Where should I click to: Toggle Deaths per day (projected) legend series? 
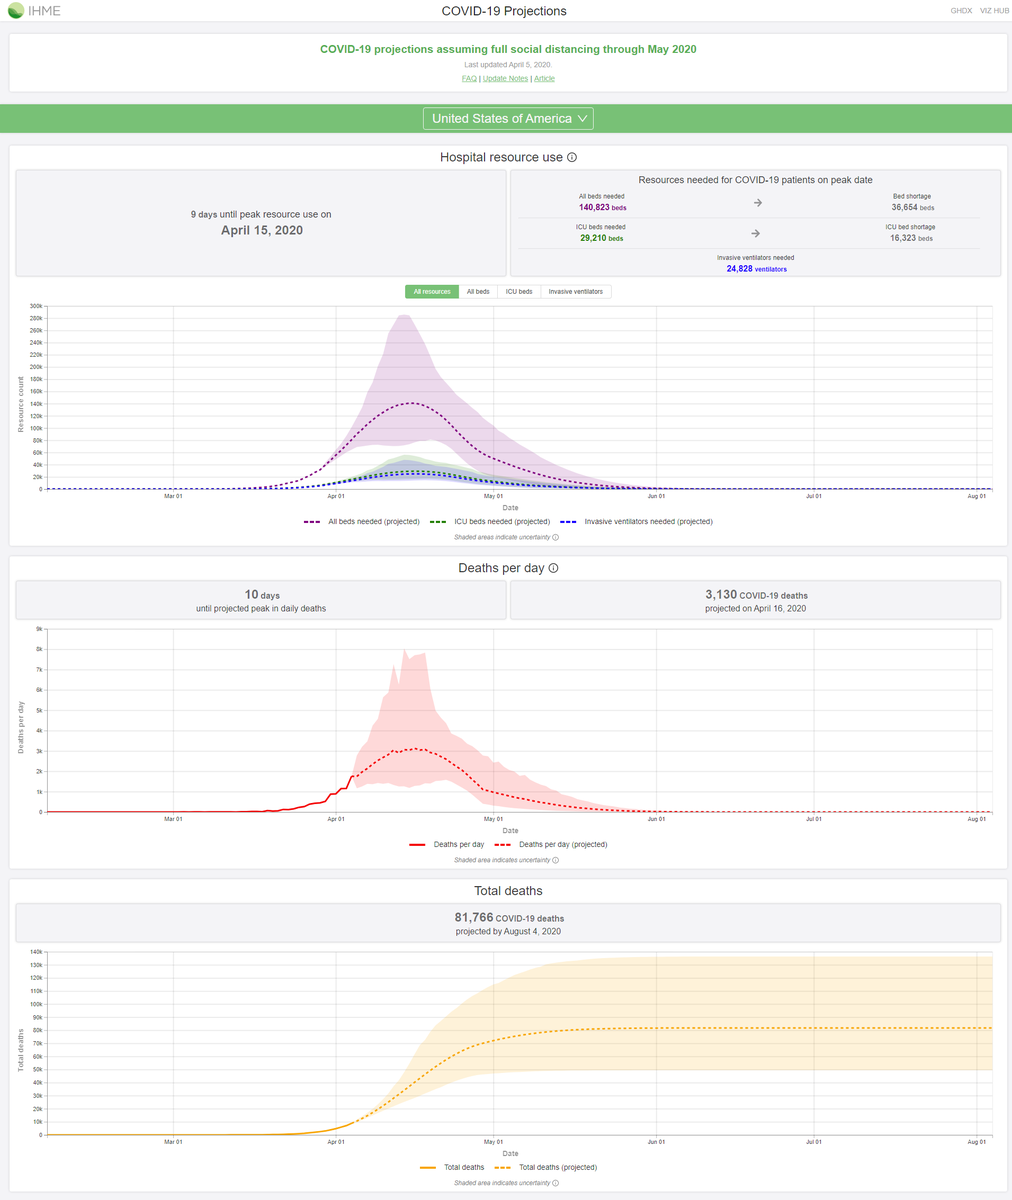click(x=549, y=845)
